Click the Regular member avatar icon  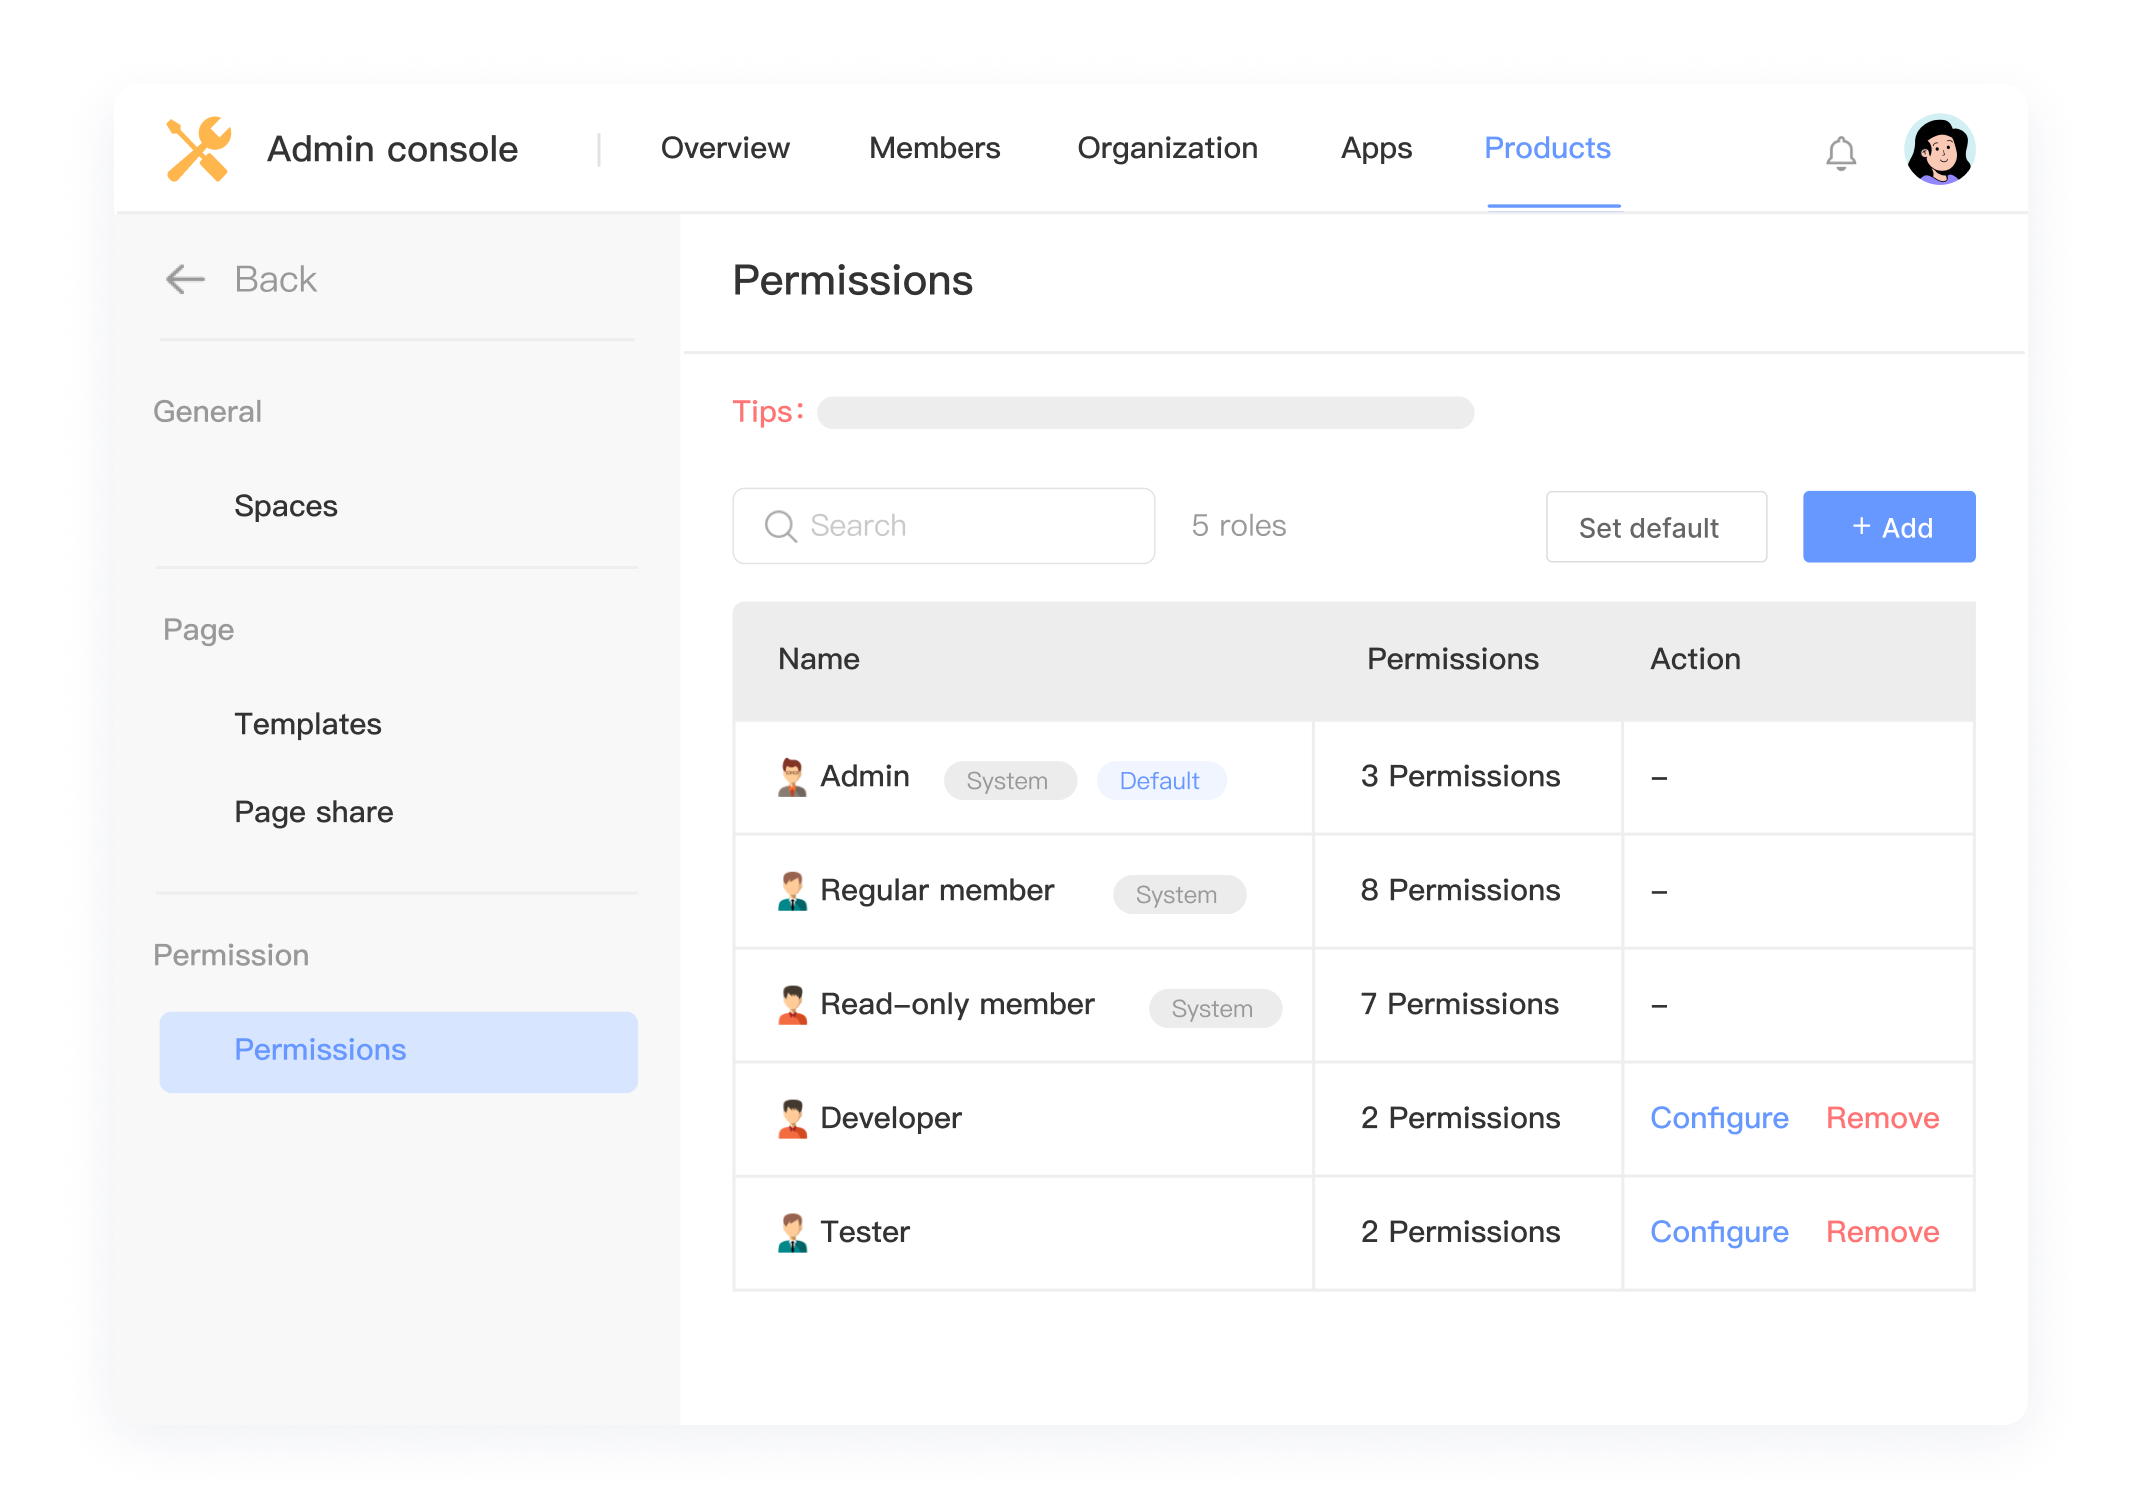coord(792,891)
